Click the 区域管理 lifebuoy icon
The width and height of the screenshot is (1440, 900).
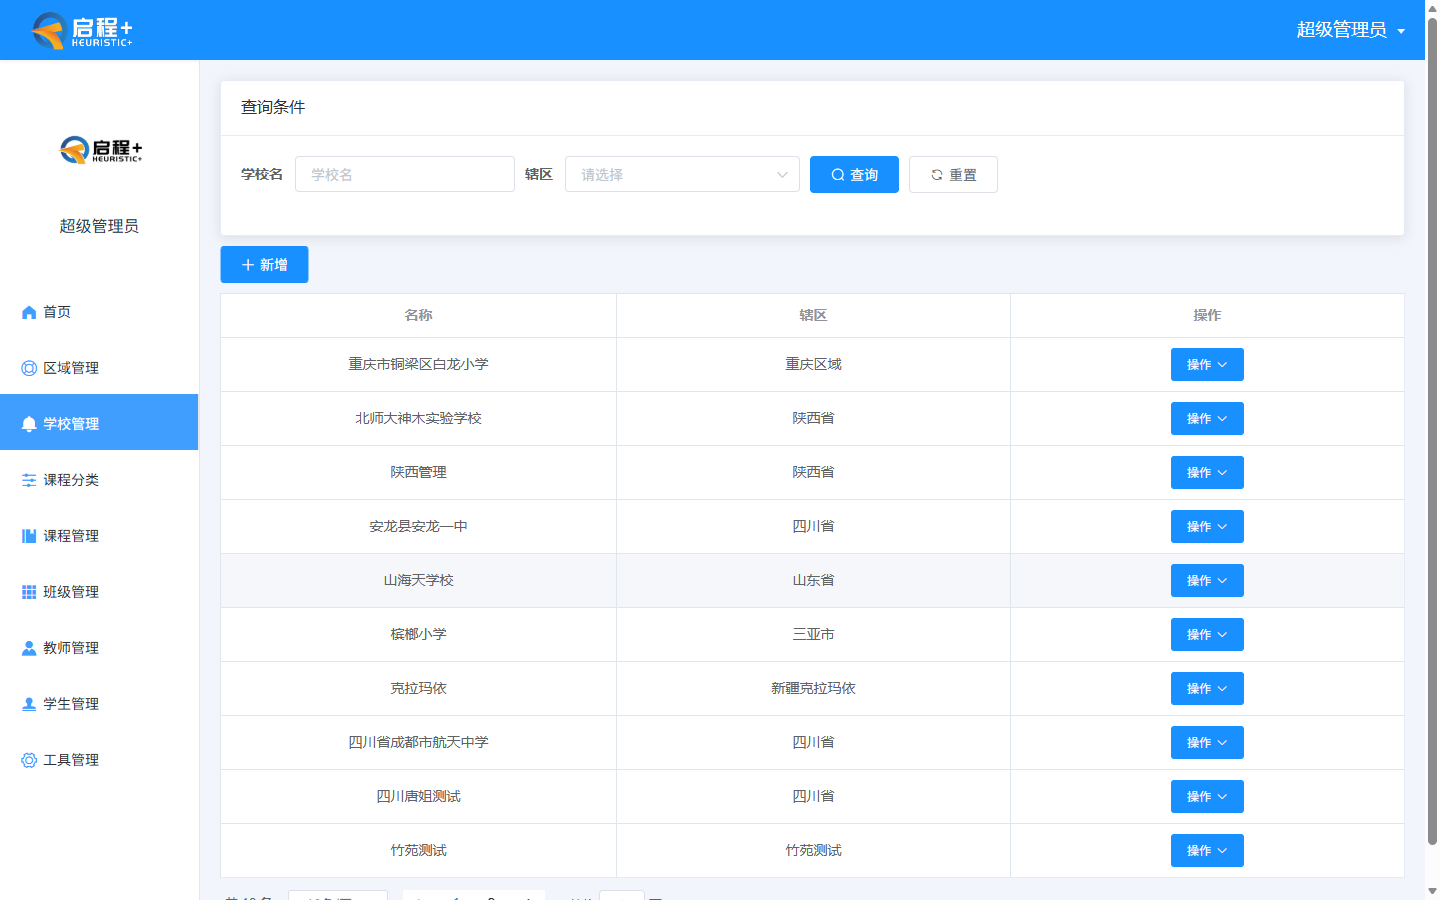[29, 368]
